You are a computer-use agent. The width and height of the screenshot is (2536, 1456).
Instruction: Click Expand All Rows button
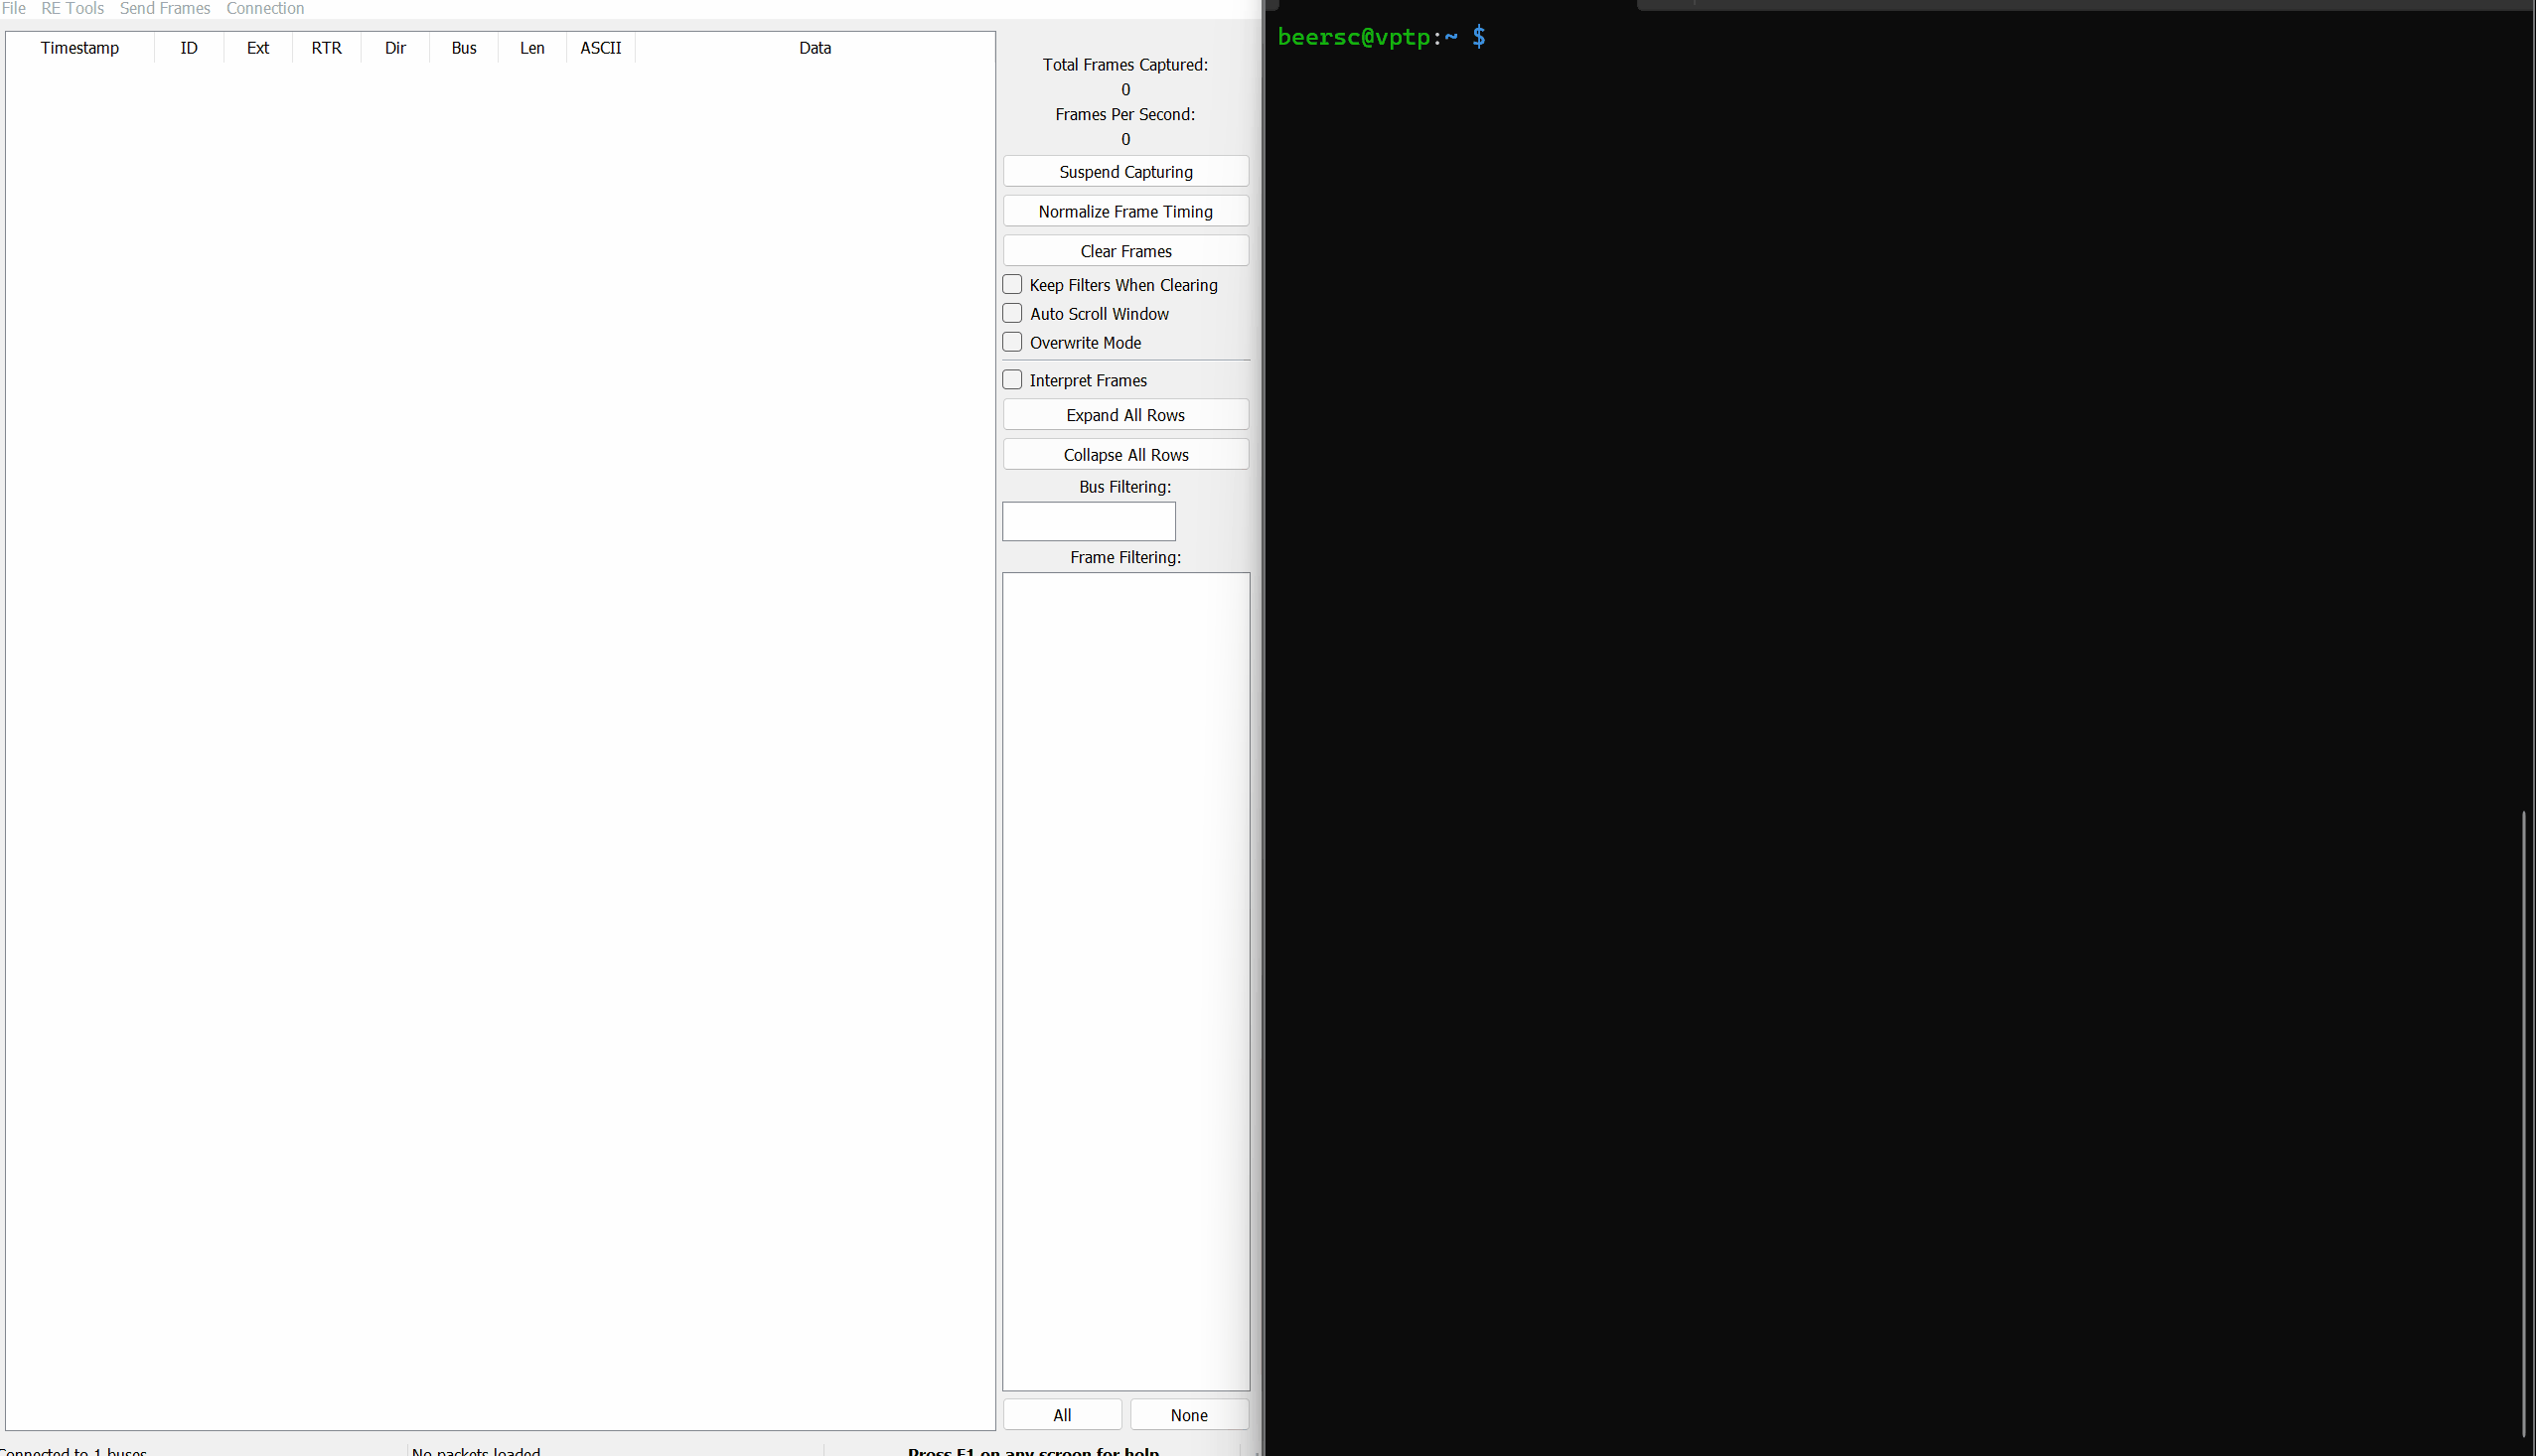(x=1125, y=415)
